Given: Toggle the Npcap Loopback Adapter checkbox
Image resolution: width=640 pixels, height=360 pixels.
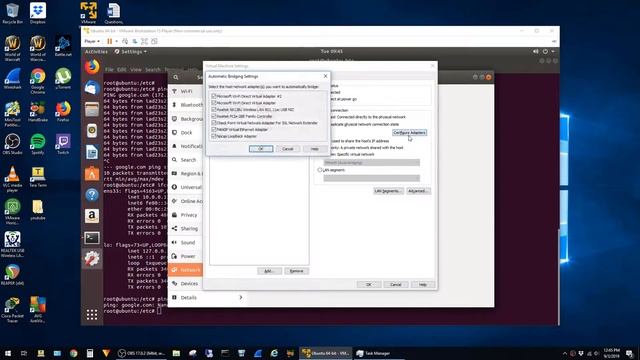Looking at the screenshot, I should [213, 136].
